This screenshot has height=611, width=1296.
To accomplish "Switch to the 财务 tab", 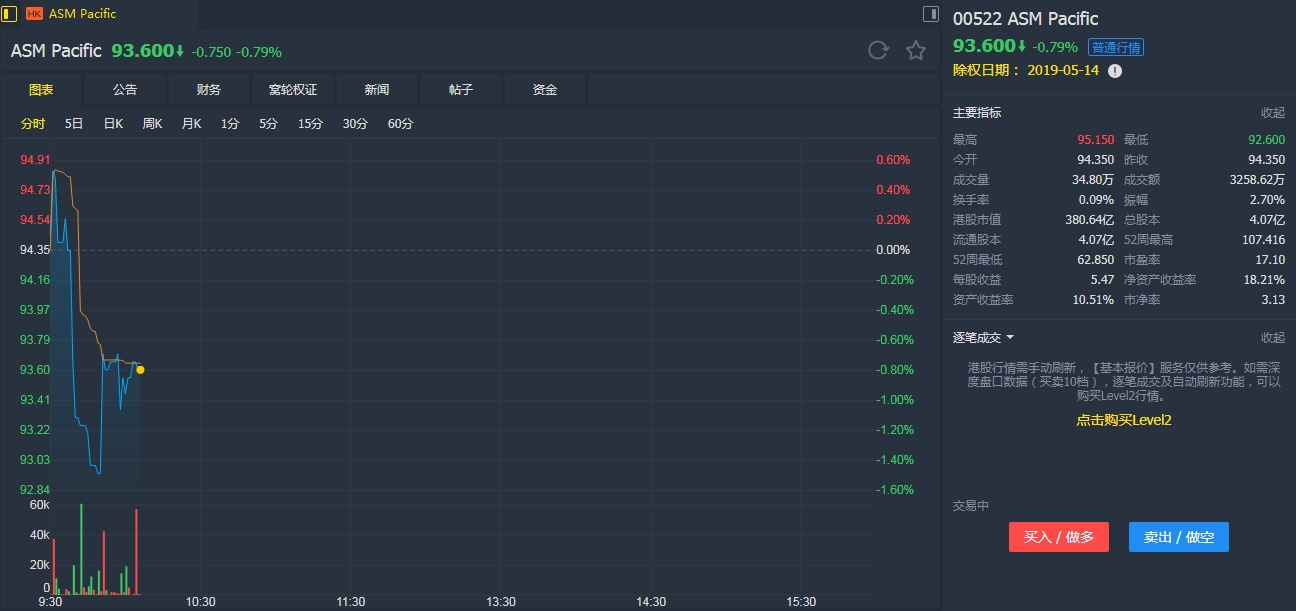I will (x=209, y=90).
